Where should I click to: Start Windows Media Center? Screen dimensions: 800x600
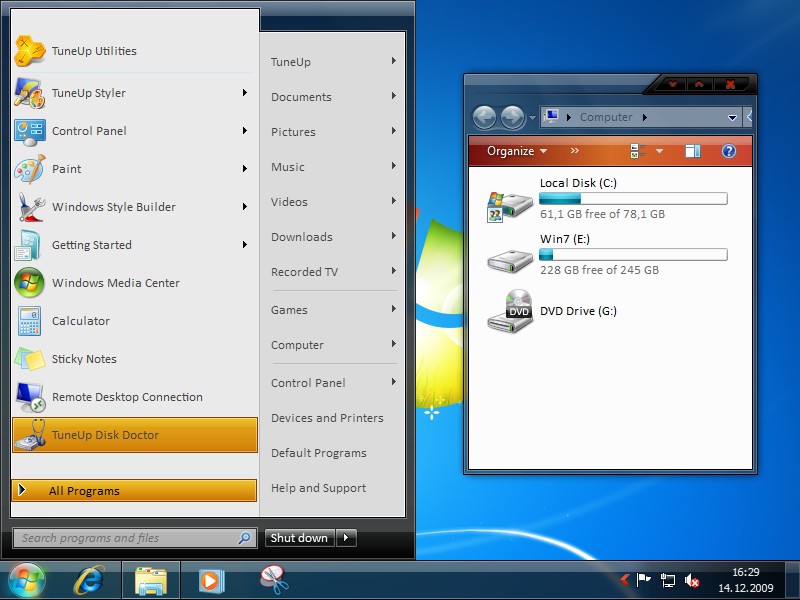coord(115,283)
